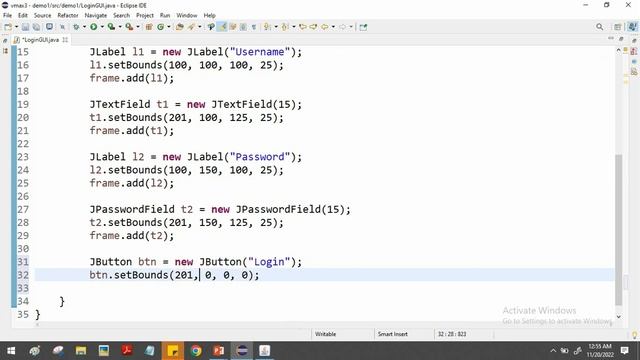The width and height of the screenshot is (640, 360).
Task: Expand the Next Annotation dropdown arrow
Action: (276, 27)
